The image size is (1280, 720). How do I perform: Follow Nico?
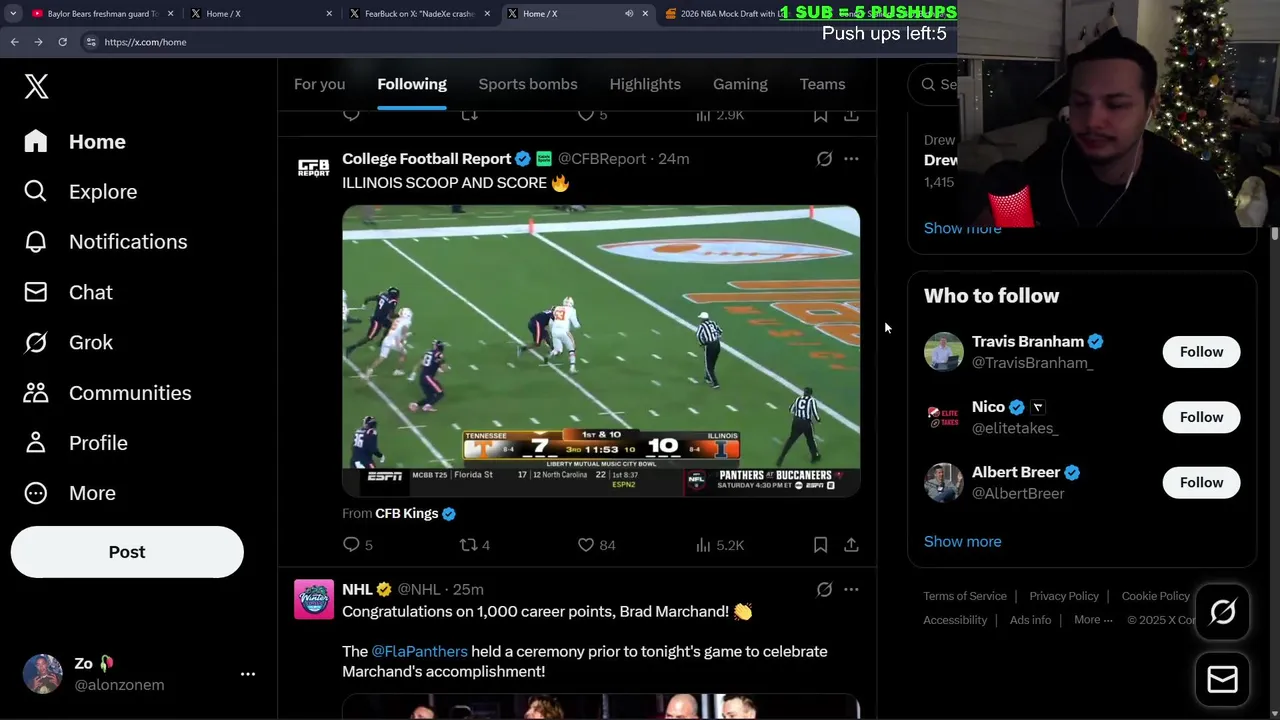[1201, 417]
